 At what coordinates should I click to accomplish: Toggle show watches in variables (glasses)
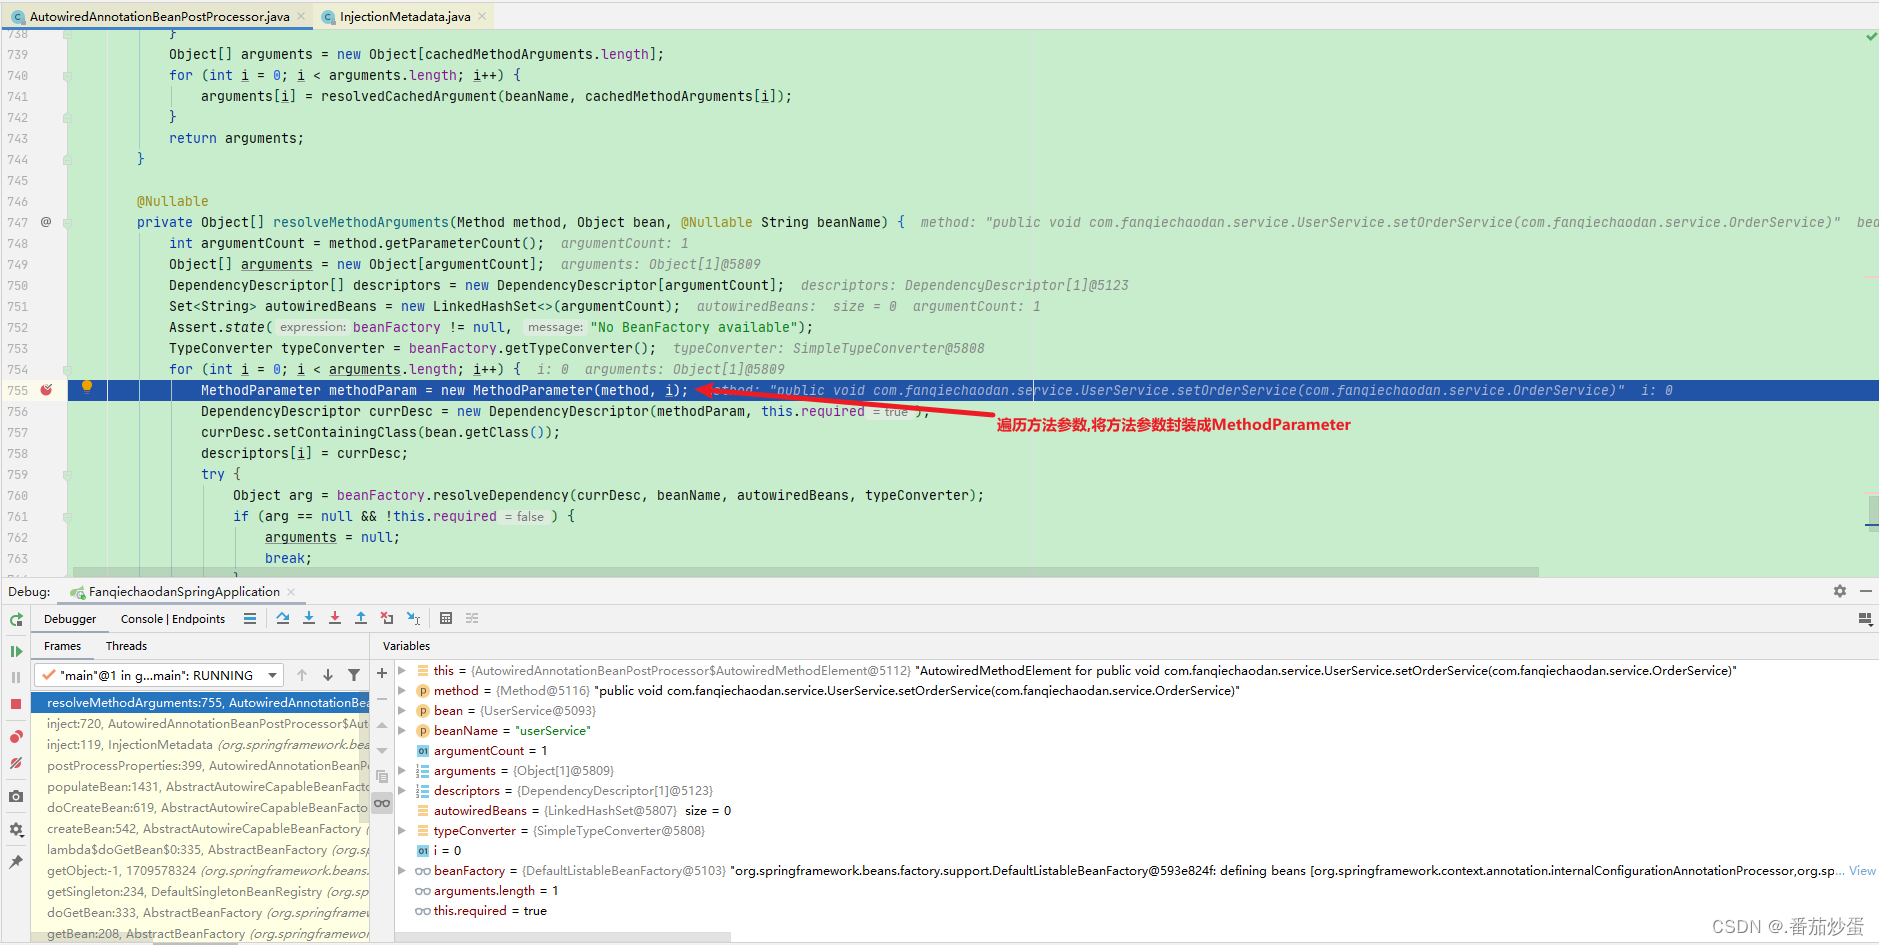pos(382,804)
